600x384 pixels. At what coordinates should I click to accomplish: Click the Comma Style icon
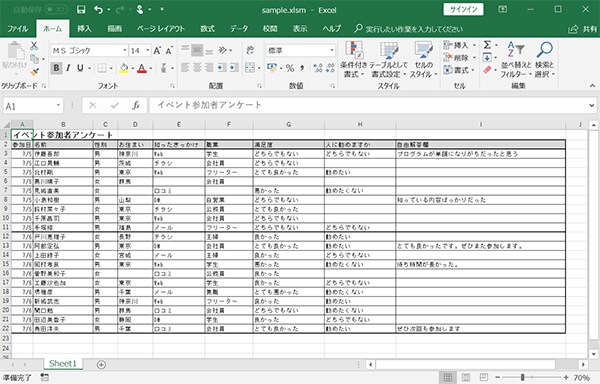point(302,68)
